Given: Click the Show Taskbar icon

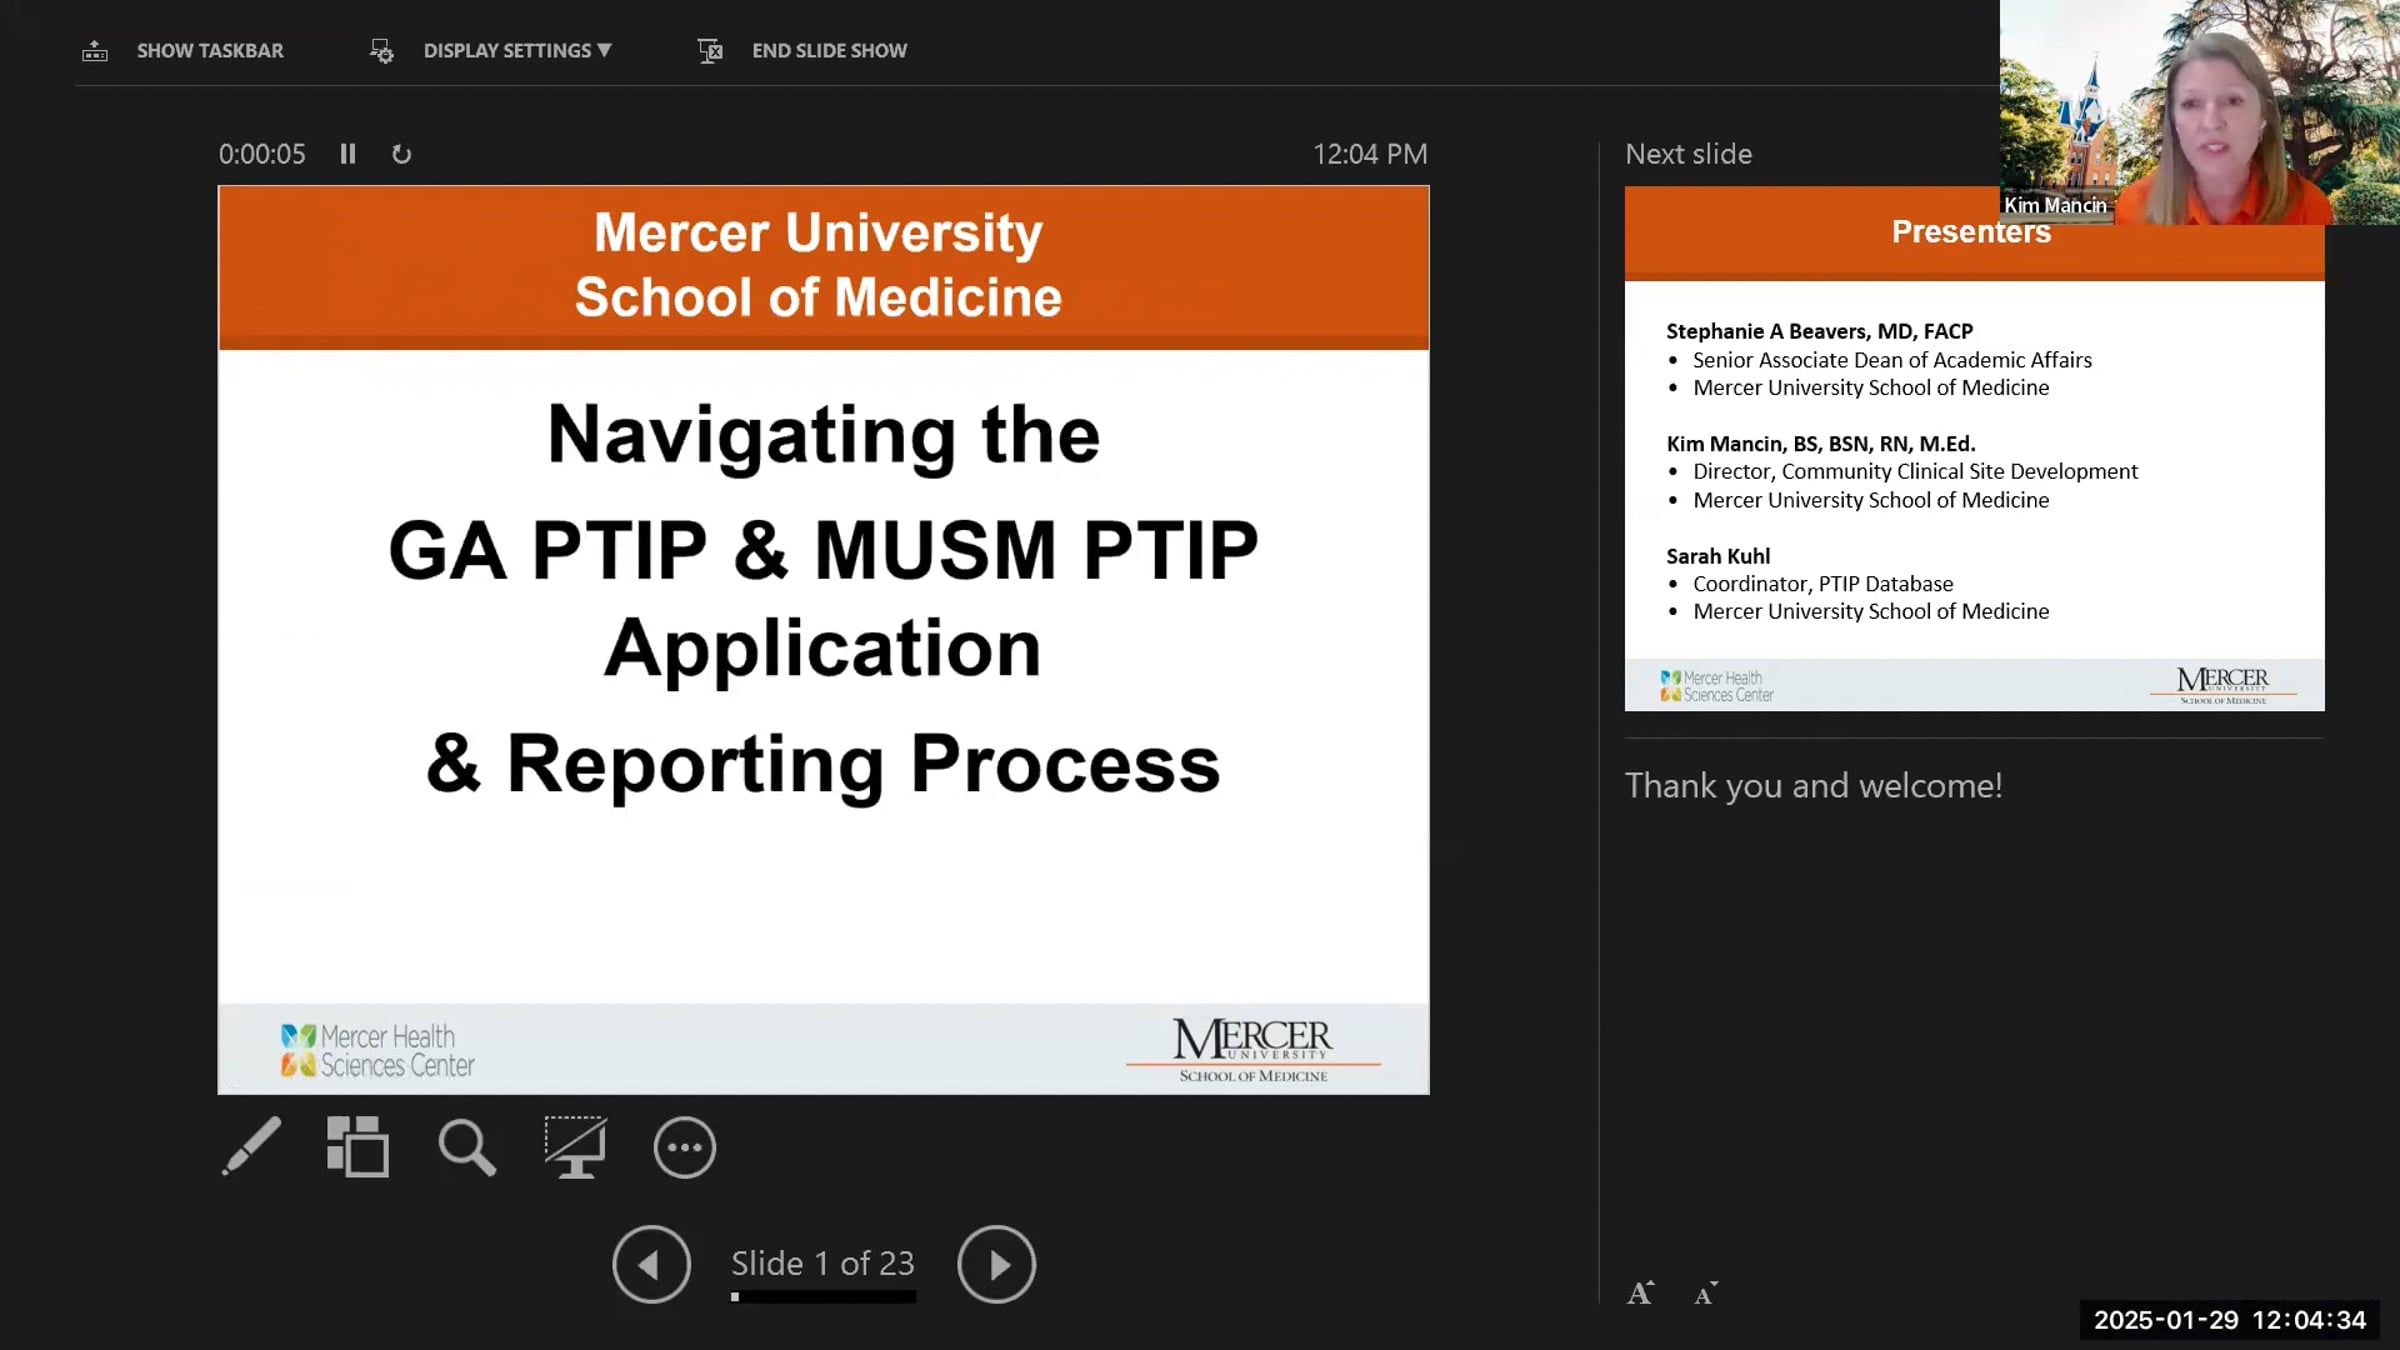Looking at the screenshot, I should 95,51.
